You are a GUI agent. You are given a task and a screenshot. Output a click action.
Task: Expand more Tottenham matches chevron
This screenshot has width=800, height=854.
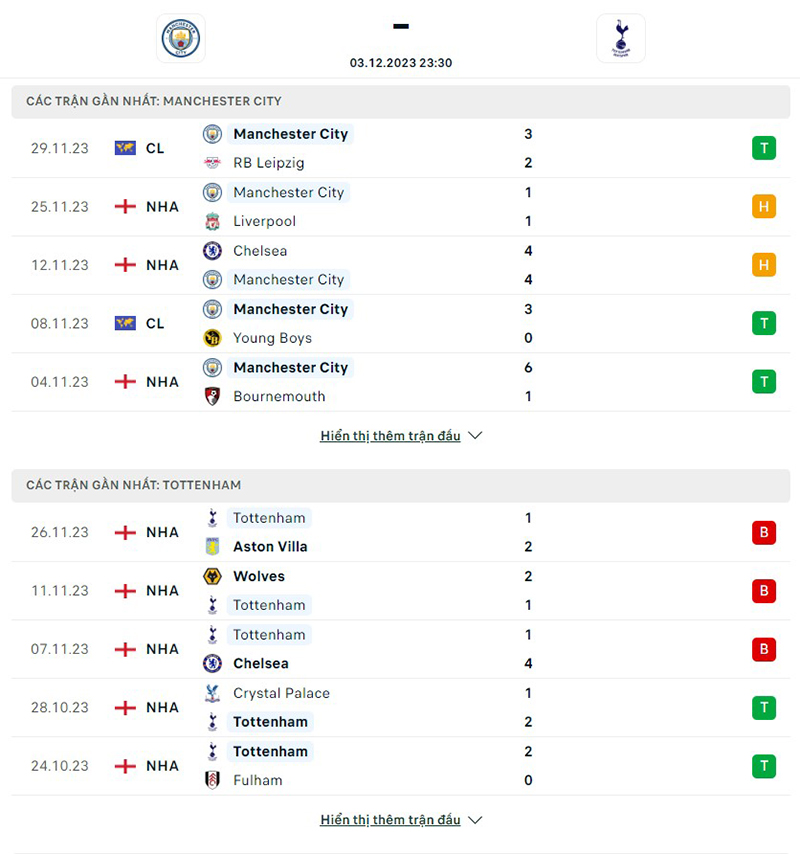[x=475, y=820]
